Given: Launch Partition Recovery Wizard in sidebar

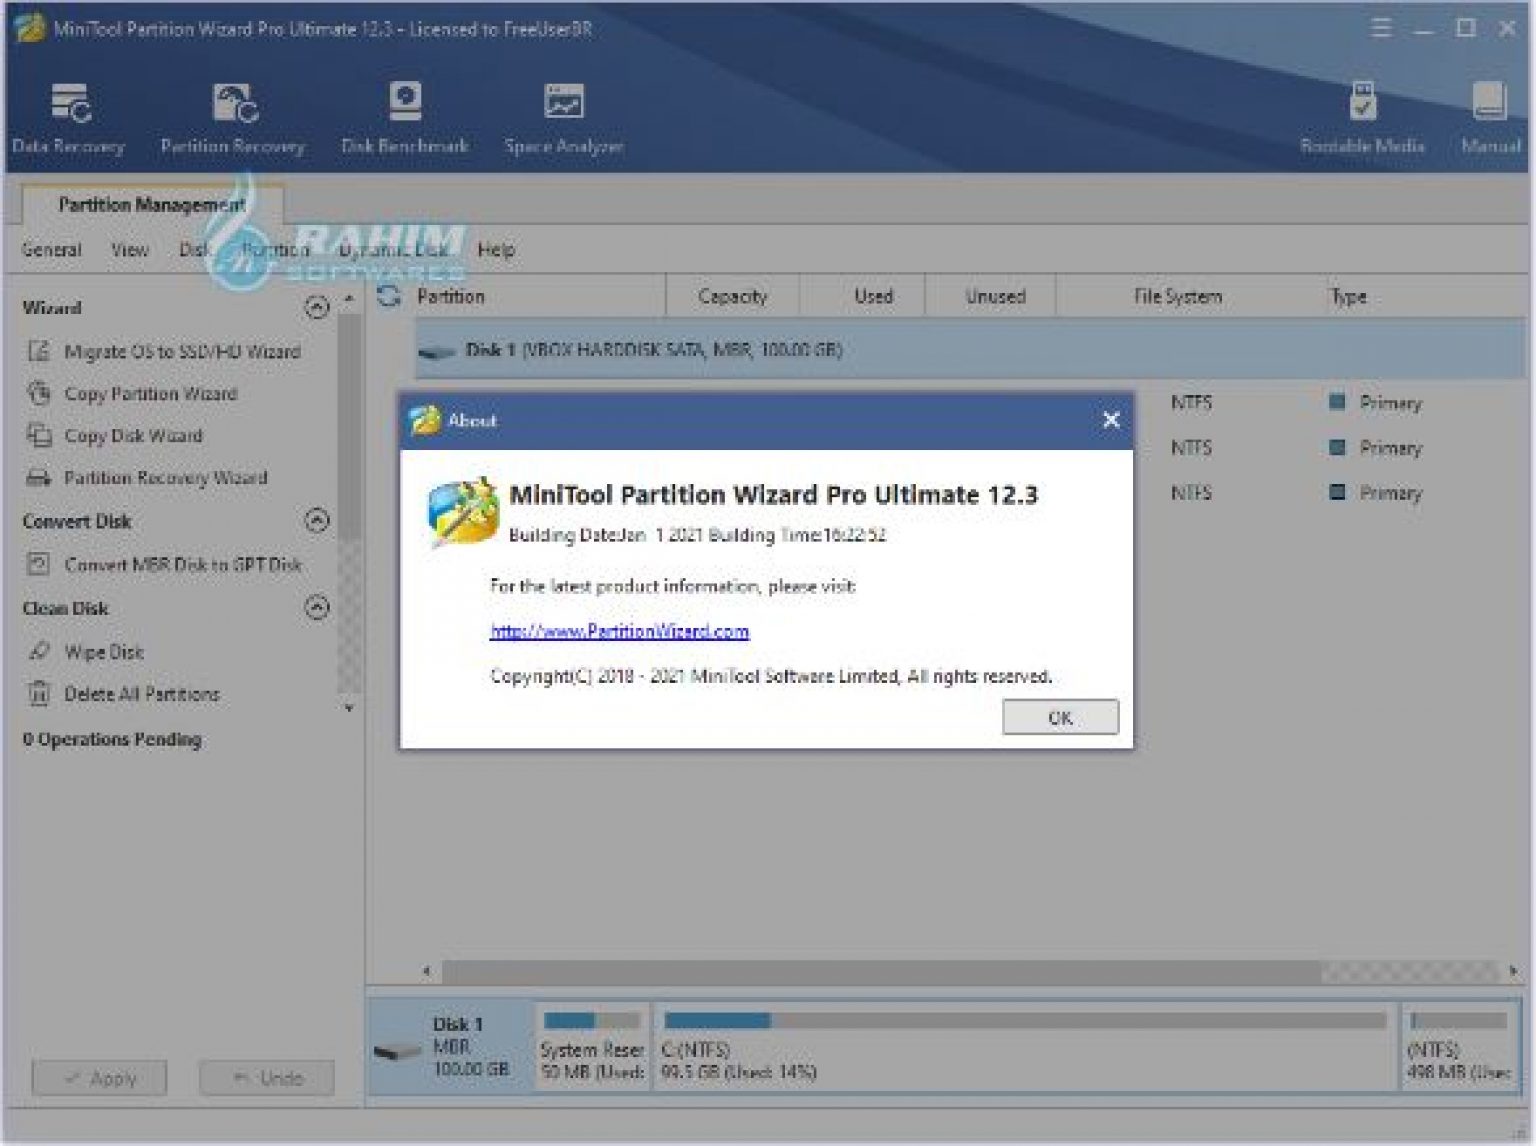Looking at the screenshot, I should tap(148, 477).
